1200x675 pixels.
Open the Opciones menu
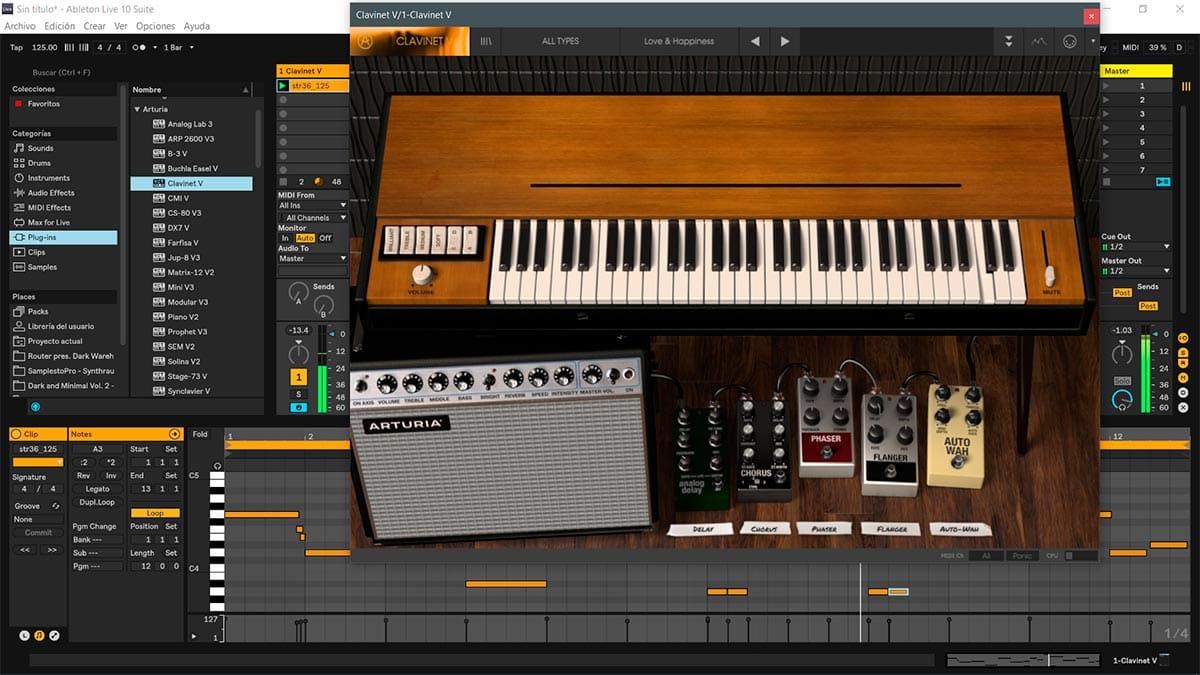pyautogui.click(x=155, y=26)
